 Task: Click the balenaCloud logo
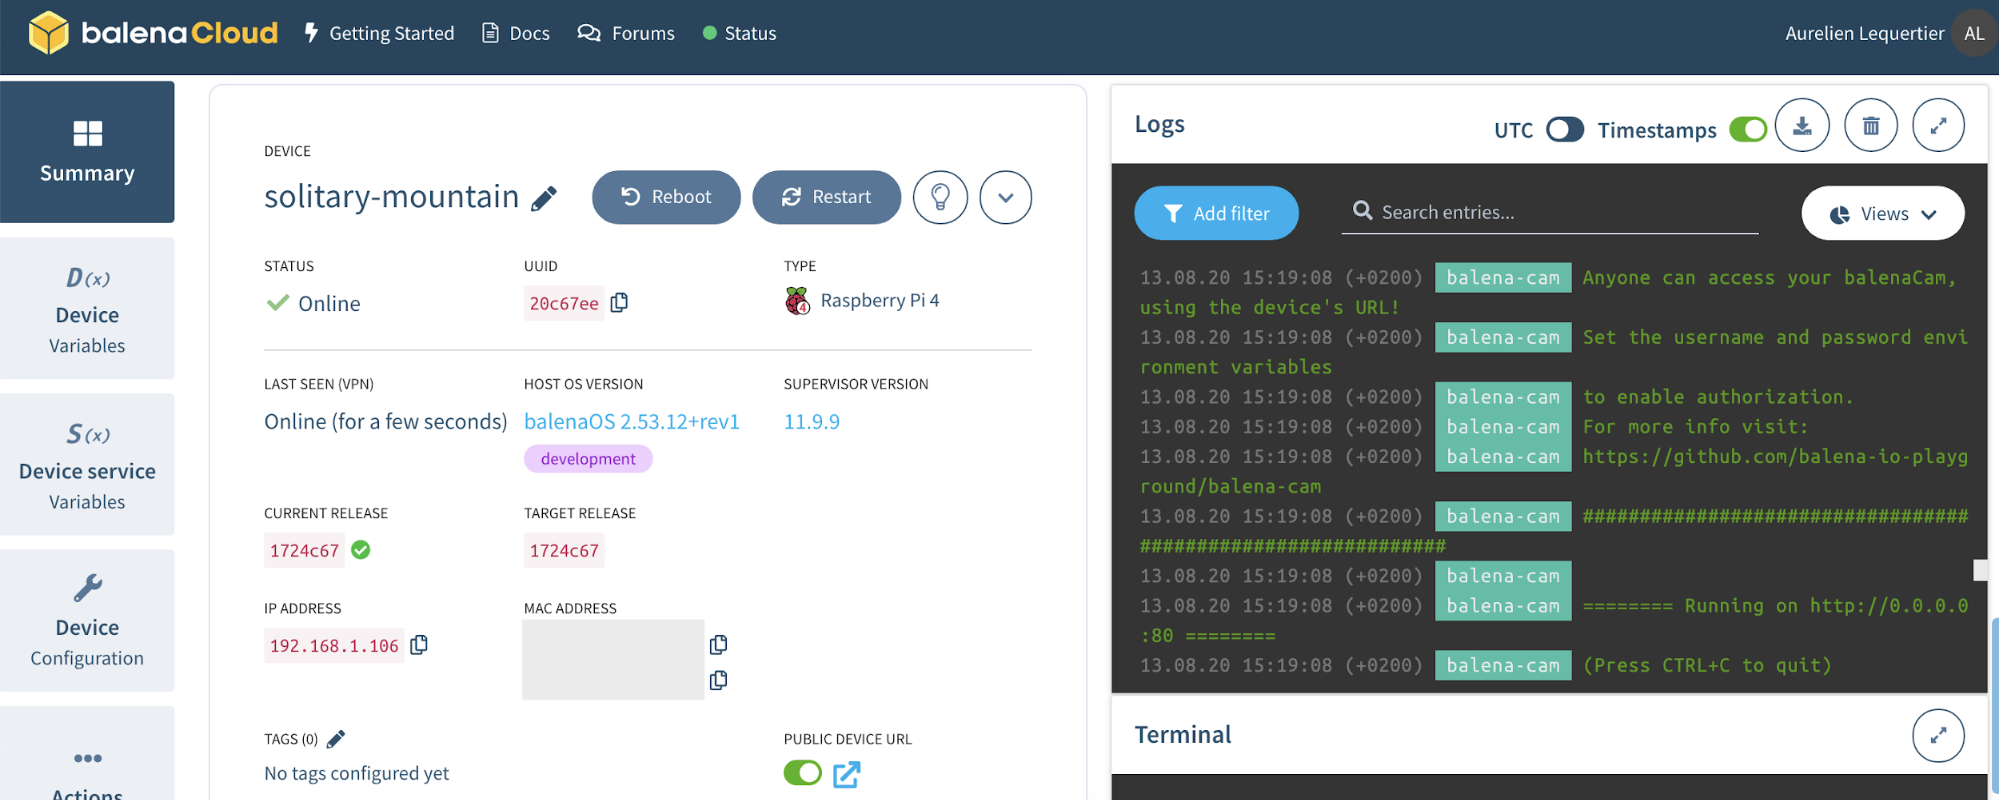pyautogui.click(x=153, y=33)
